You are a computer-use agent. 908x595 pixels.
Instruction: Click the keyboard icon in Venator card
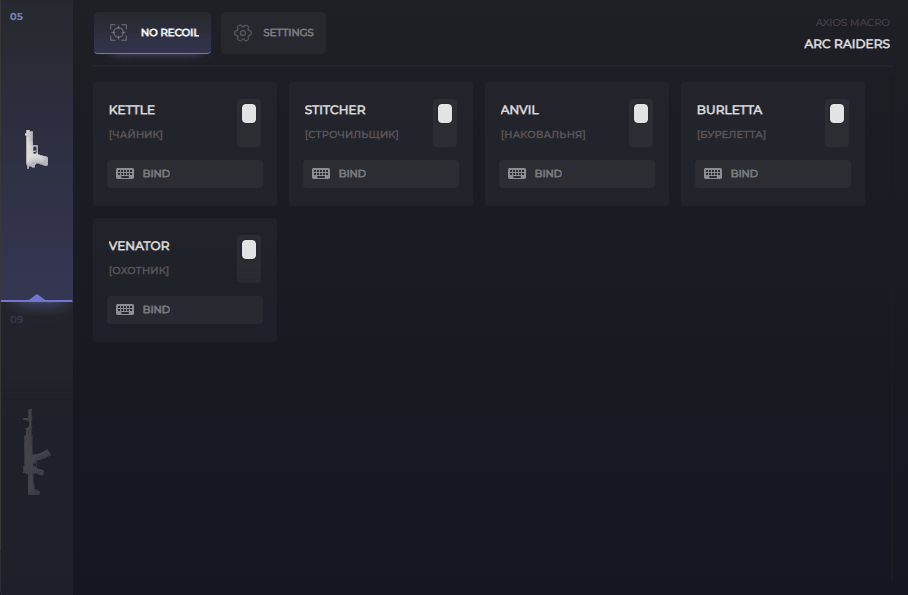click(125, 310)
